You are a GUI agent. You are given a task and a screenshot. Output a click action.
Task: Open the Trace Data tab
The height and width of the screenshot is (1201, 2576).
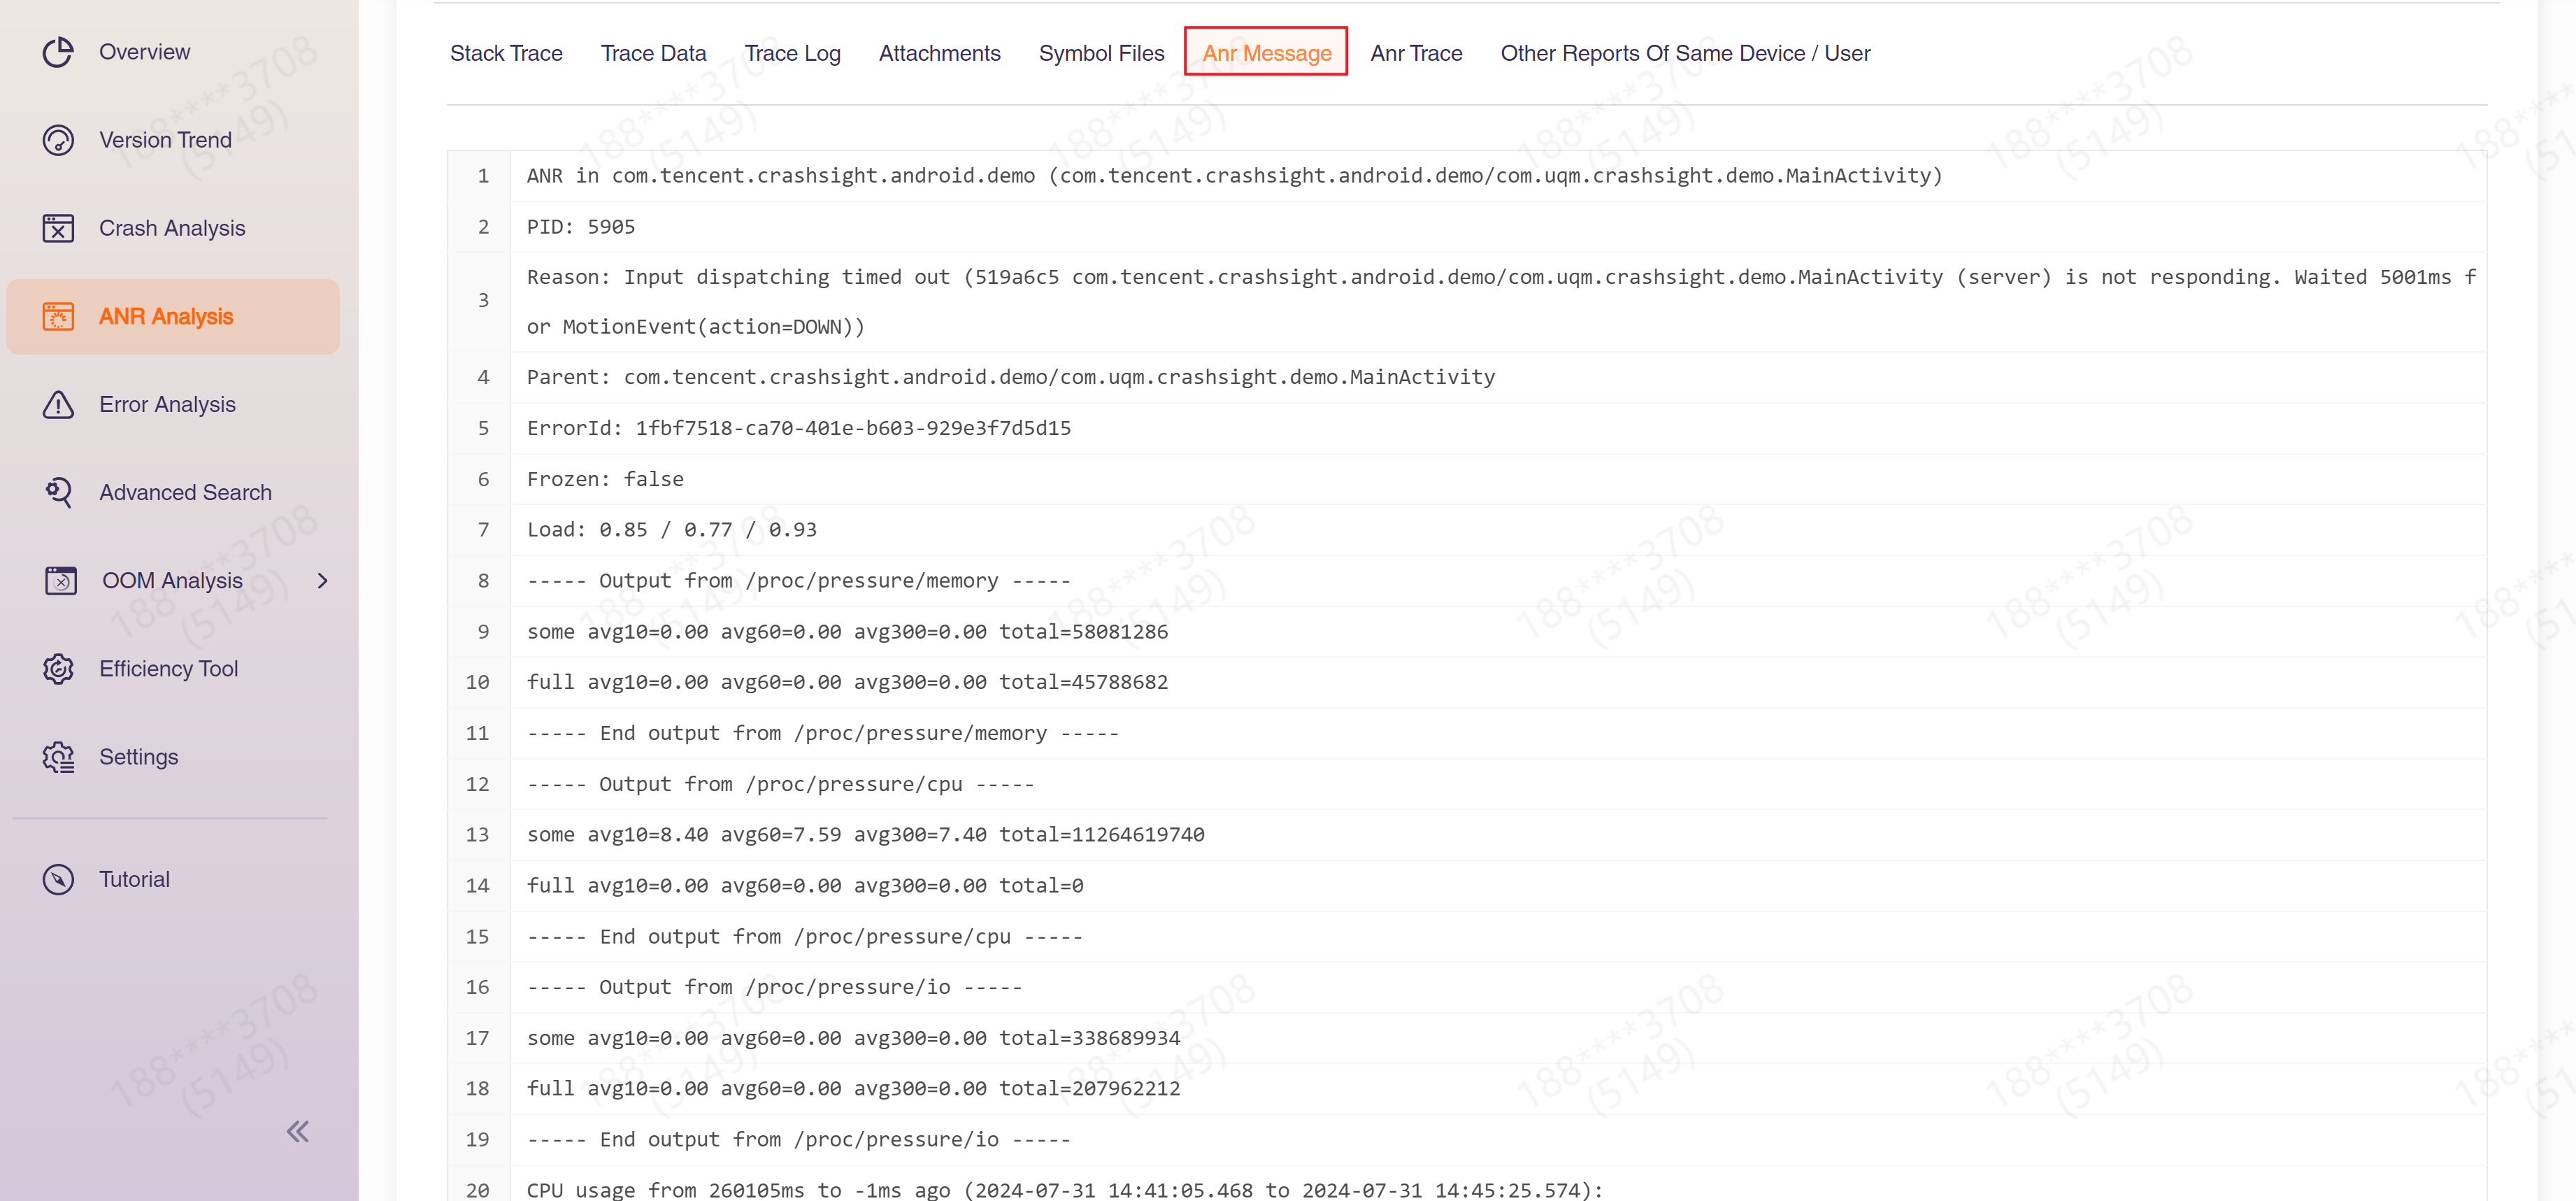653,53
